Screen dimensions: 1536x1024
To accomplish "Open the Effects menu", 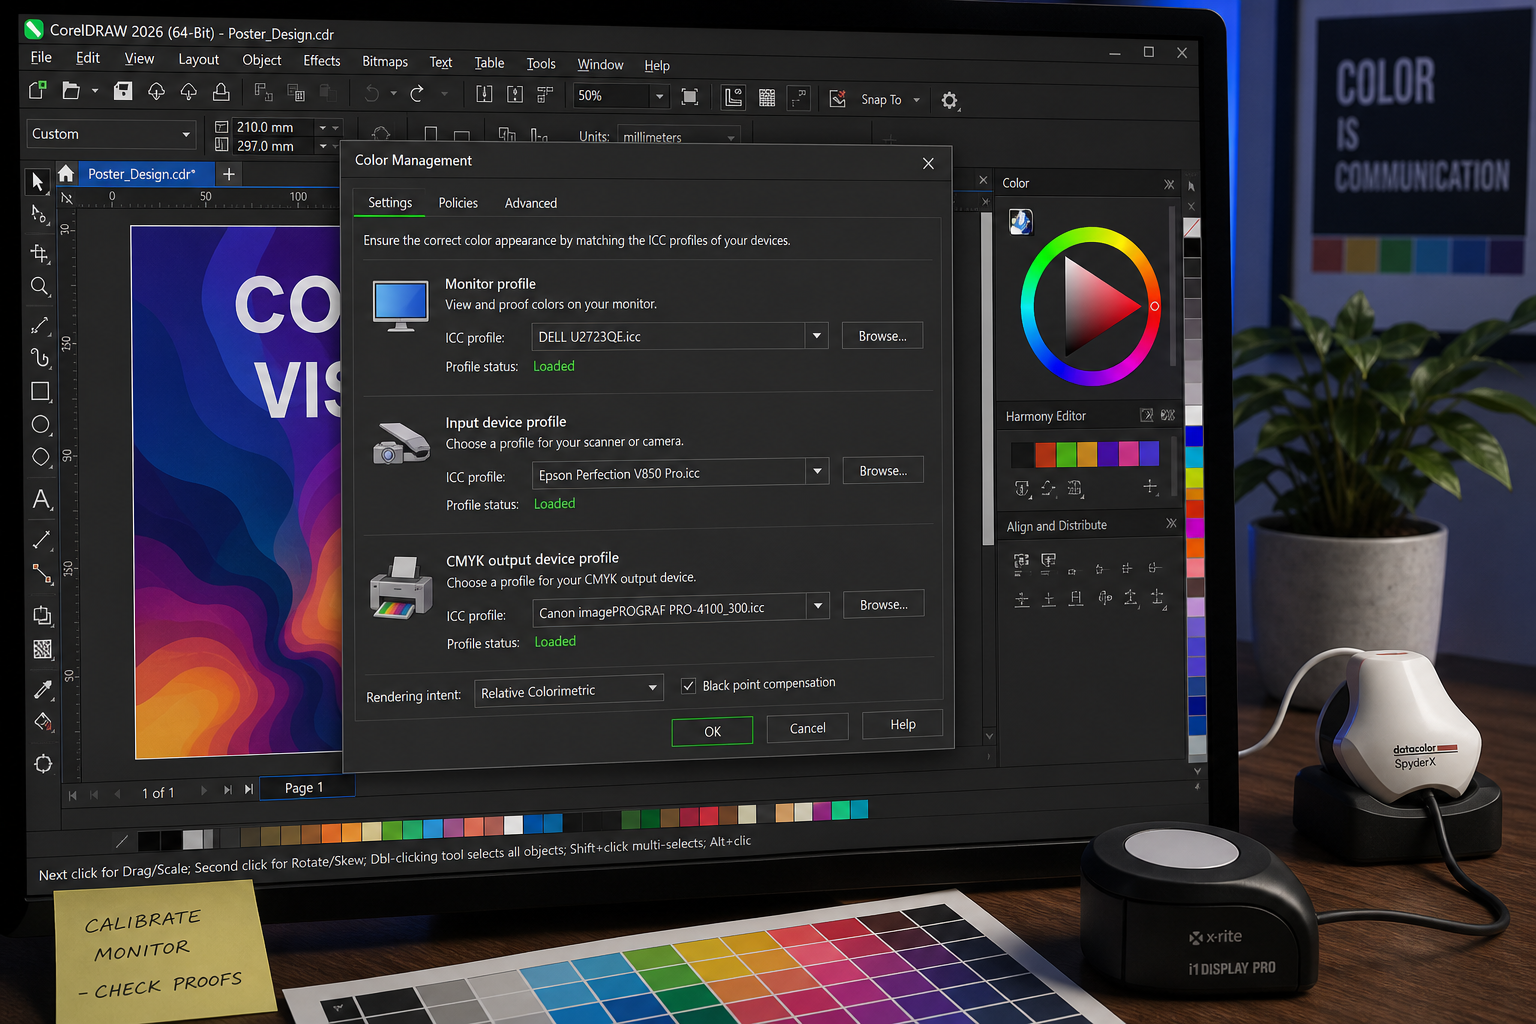I will point(322,61).
